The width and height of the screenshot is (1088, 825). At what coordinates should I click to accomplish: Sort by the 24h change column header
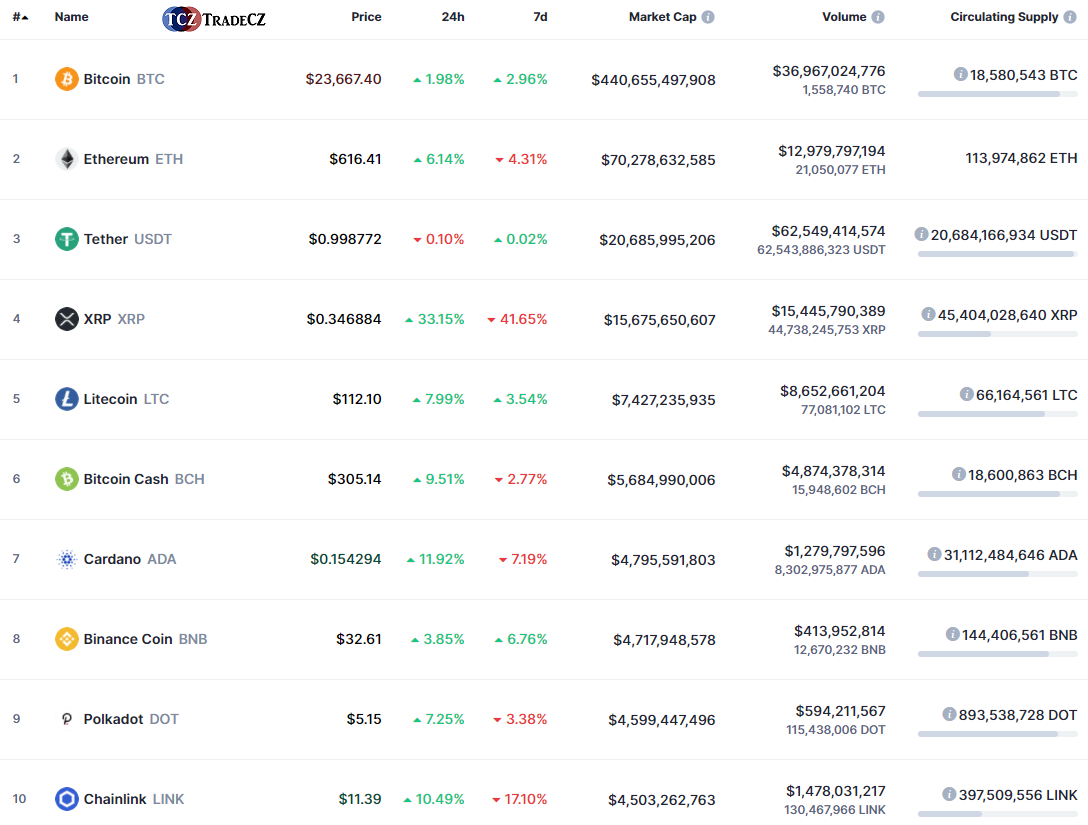coord(452,17)
